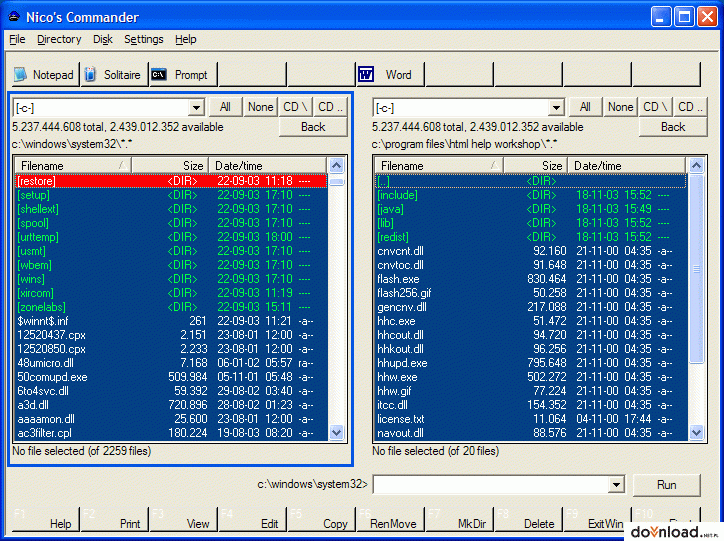The image size is (724, 541).
Task: Select the [include] directory
Action: click(531, 195)
